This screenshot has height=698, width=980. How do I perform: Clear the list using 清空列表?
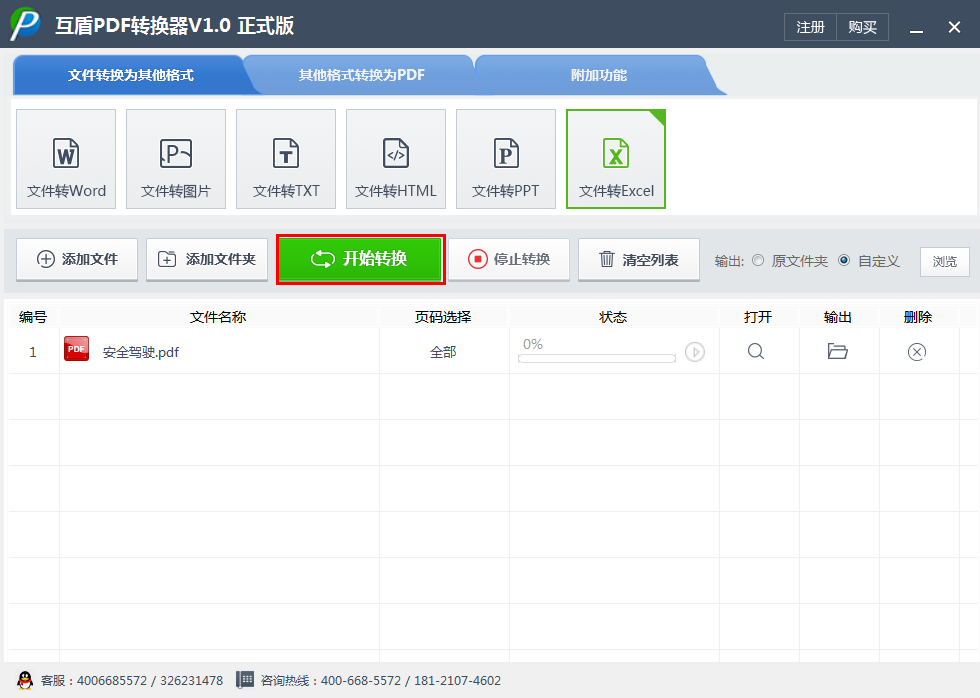638,259
